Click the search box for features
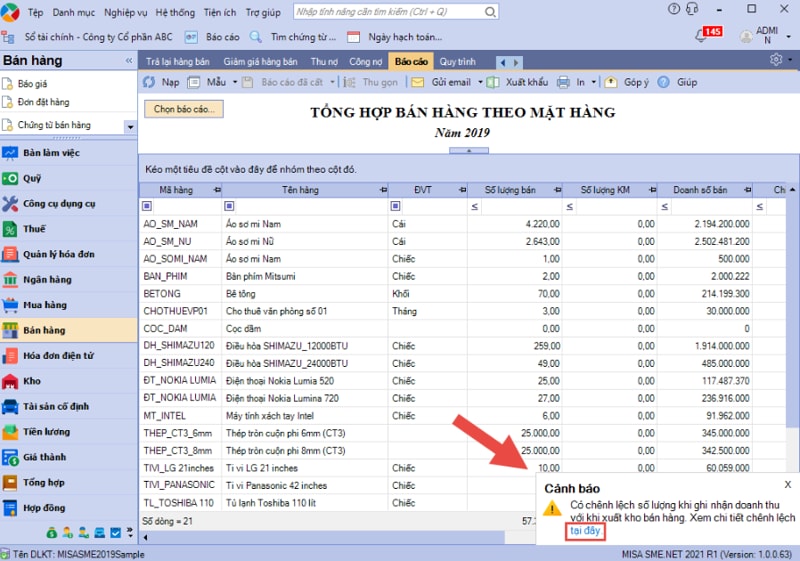 pos(400,13)
